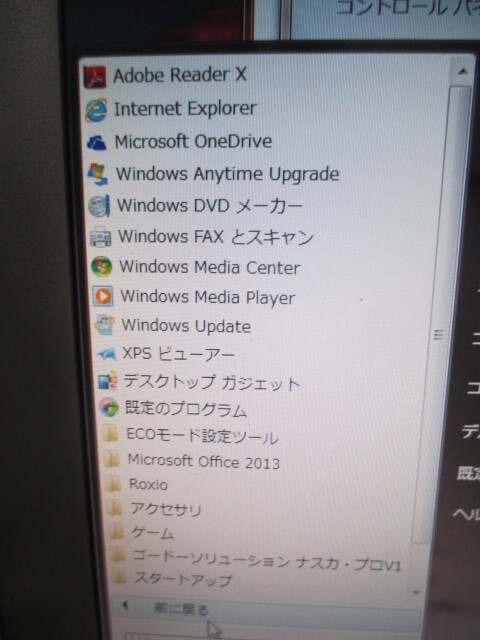Open Windows FAX とスキャン menu entry

(216, 237)
